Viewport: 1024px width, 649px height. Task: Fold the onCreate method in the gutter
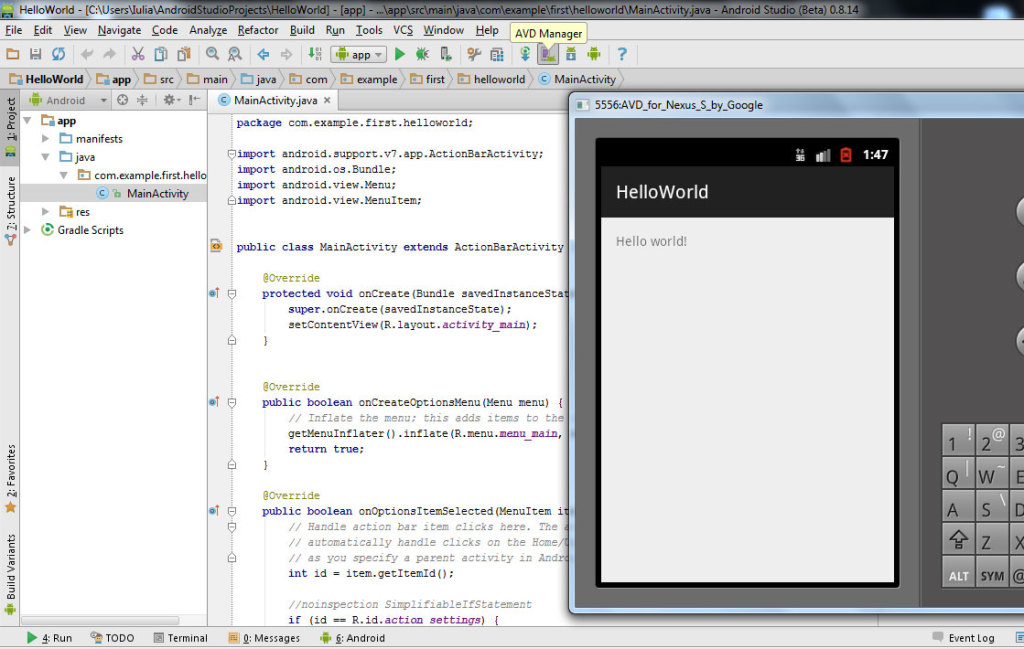click(x=232, y=294)
